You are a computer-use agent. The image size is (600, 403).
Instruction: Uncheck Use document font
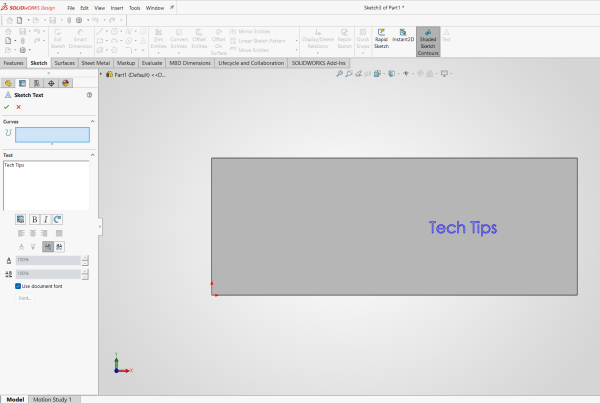tap(18, 286)
